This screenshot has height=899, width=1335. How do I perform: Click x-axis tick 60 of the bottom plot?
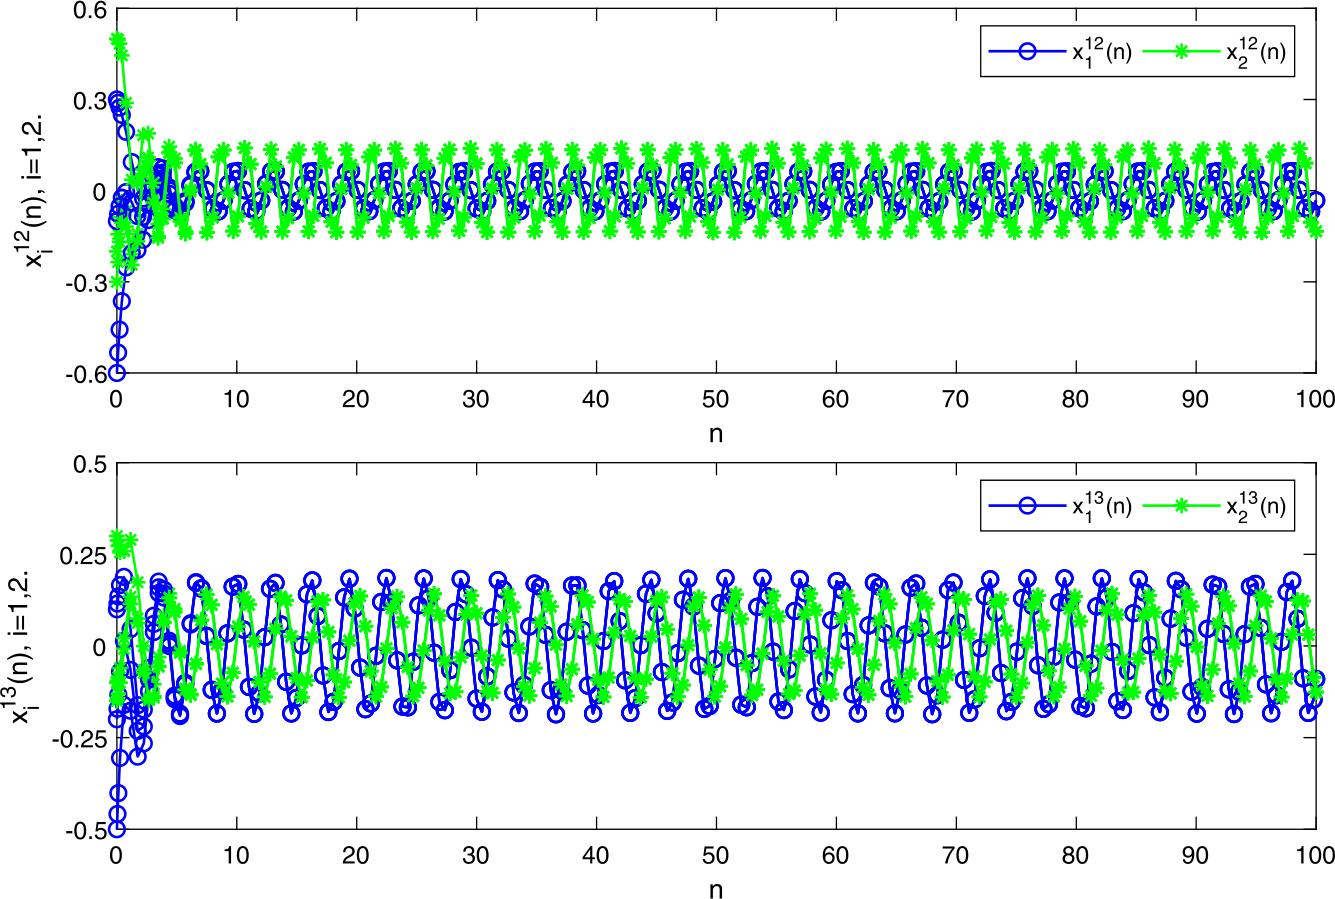pos(836,854)
